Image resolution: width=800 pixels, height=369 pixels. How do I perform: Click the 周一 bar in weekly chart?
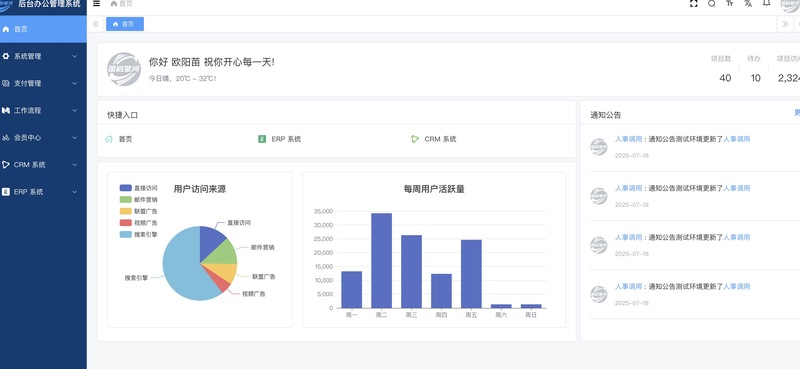pos(352,289)
